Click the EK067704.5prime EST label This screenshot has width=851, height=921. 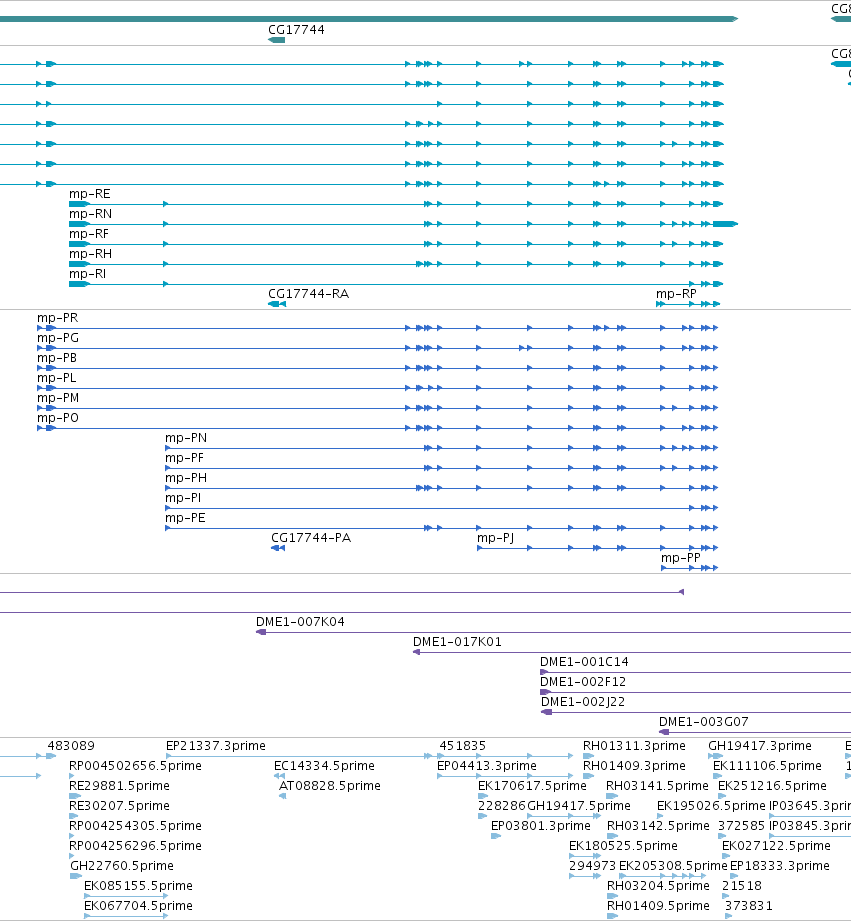[x=138, y=905]
